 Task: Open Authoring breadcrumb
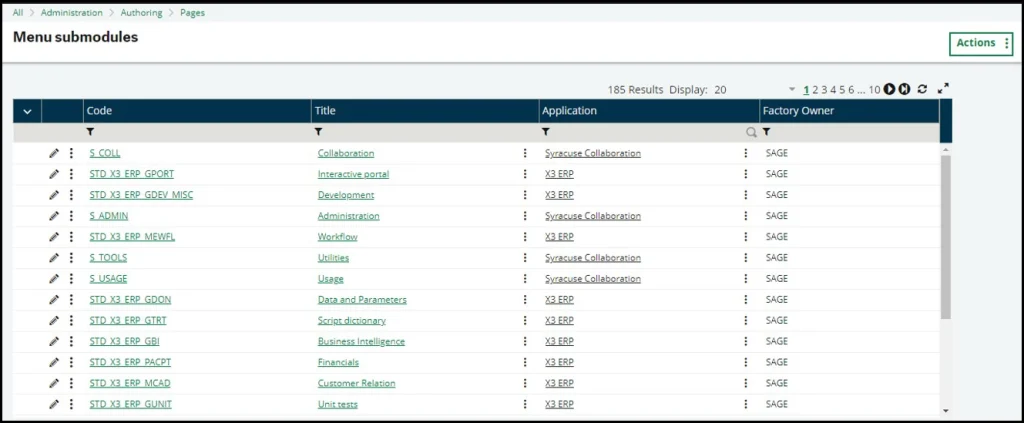[x=142, y=12]
